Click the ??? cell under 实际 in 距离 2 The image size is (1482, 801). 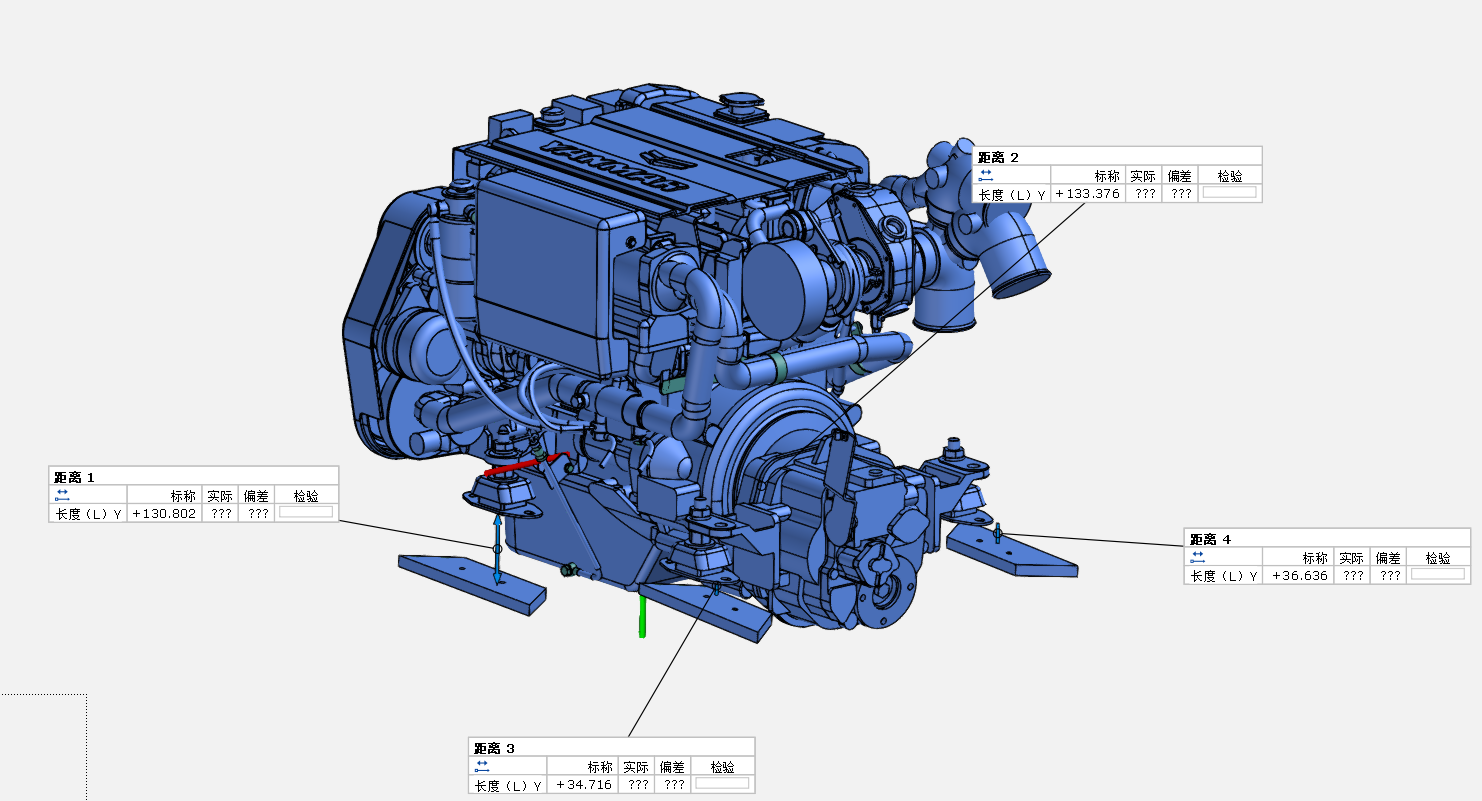[1145, 194]
